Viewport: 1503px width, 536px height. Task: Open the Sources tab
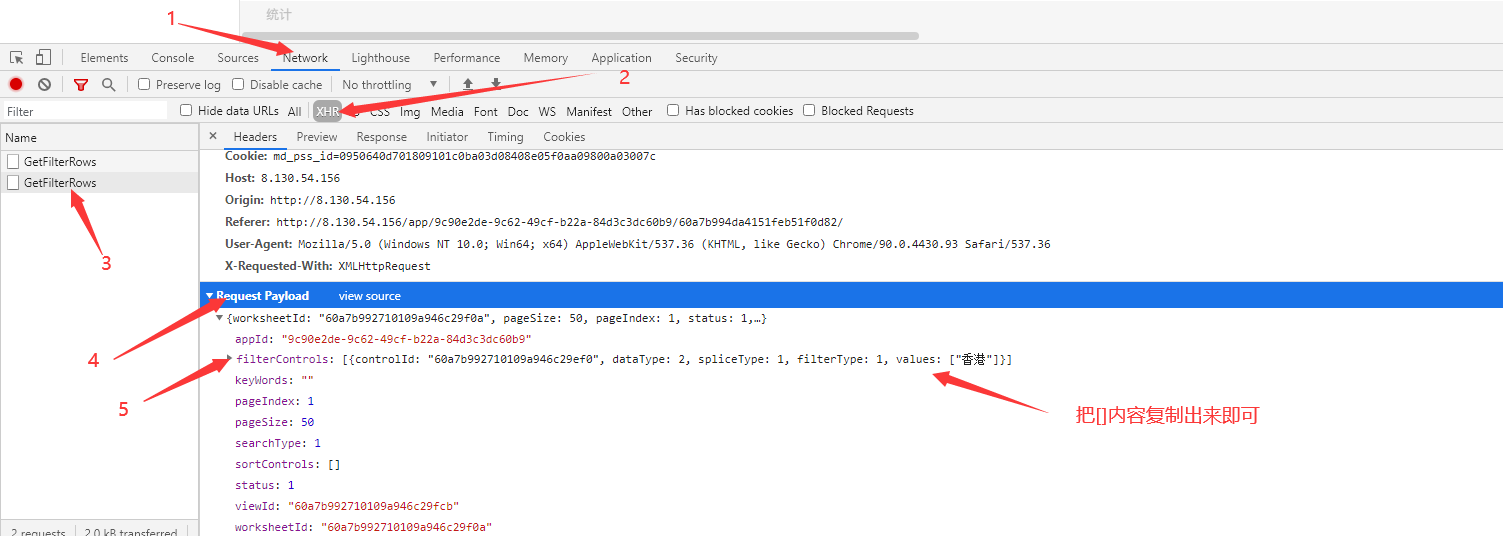pyautogui.click(x=238, y=58)
